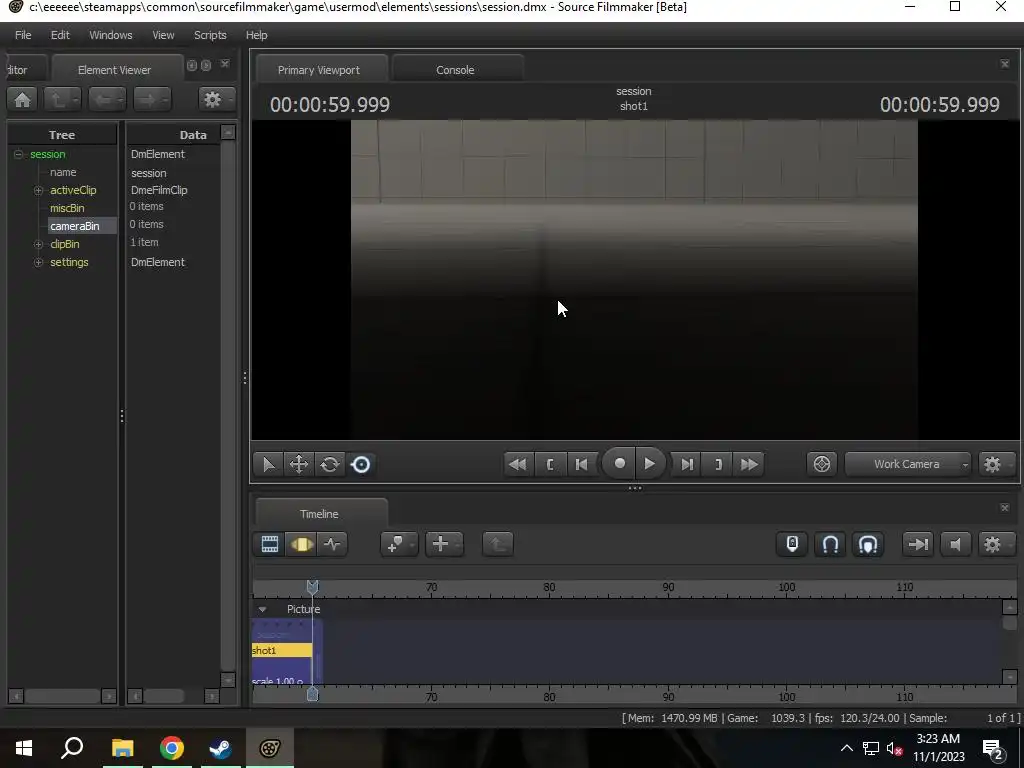Toggle the timeline lock button
Screen dimensions: 1024x768
[x=792, y=544]
